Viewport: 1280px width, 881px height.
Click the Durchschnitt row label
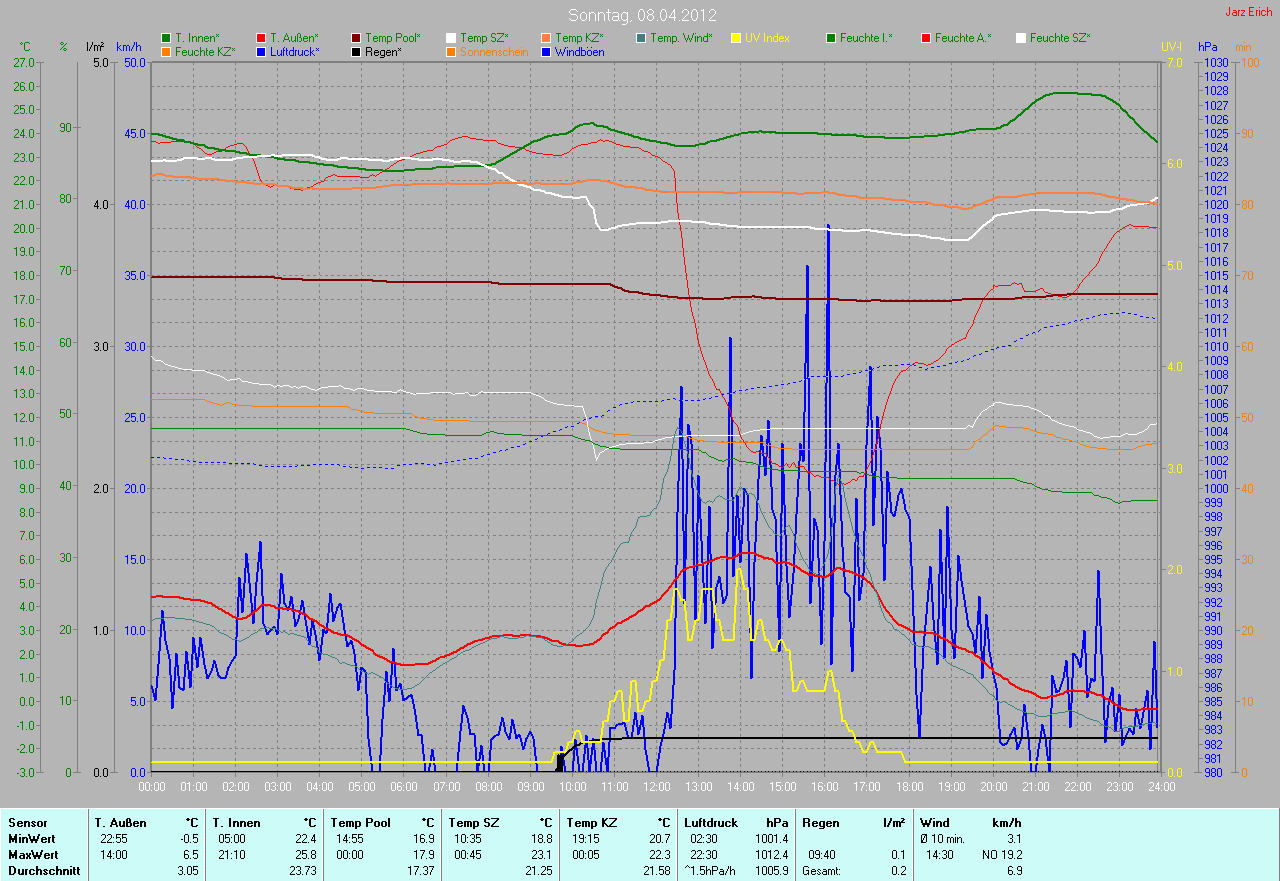(43, 871)
